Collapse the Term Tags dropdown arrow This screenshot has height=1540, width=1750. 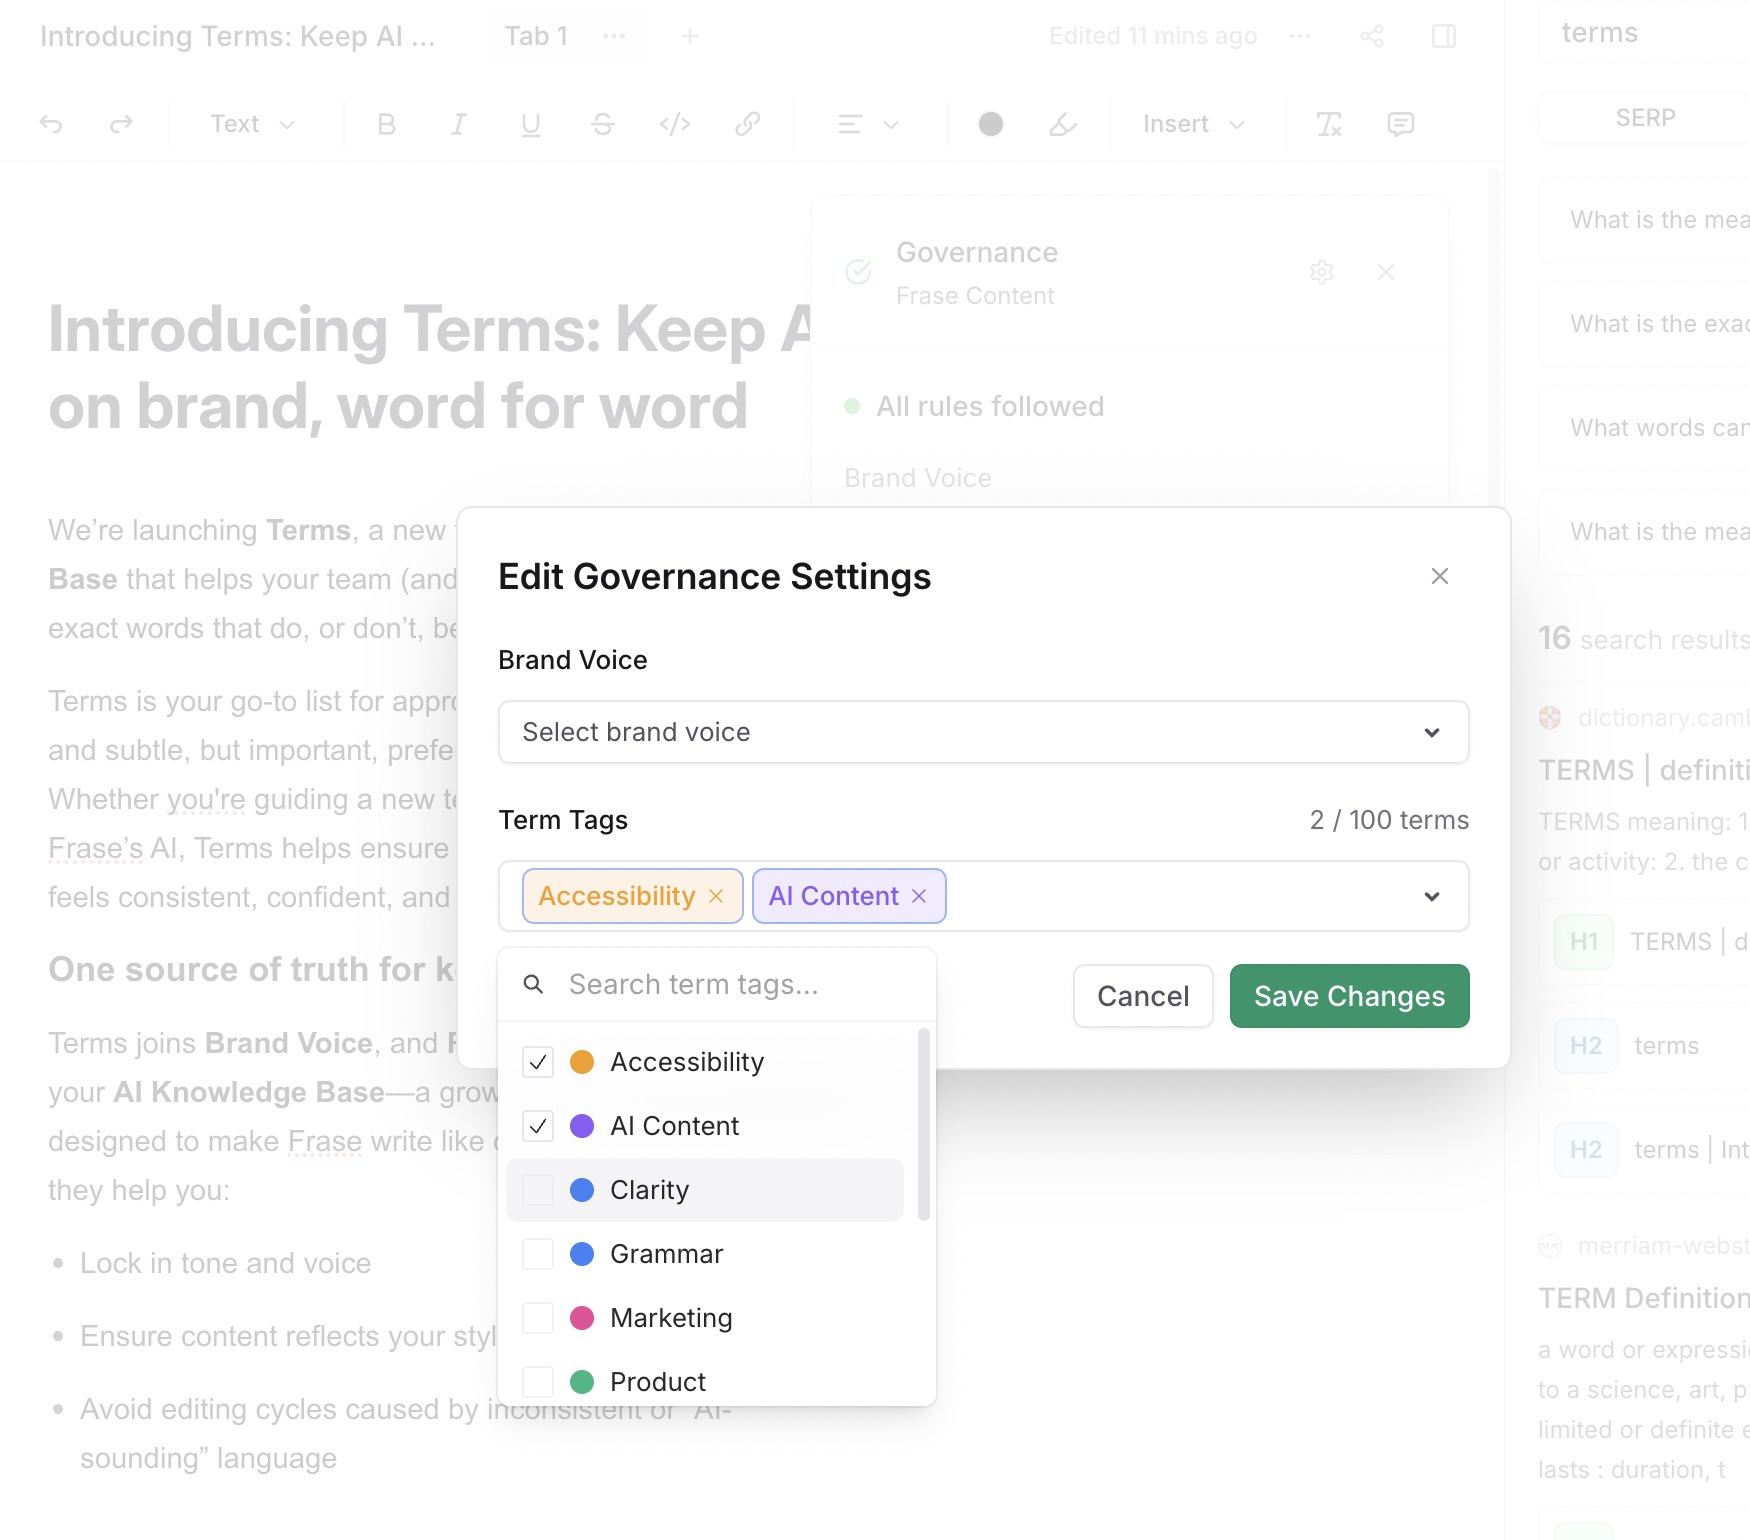(1432, 896)
